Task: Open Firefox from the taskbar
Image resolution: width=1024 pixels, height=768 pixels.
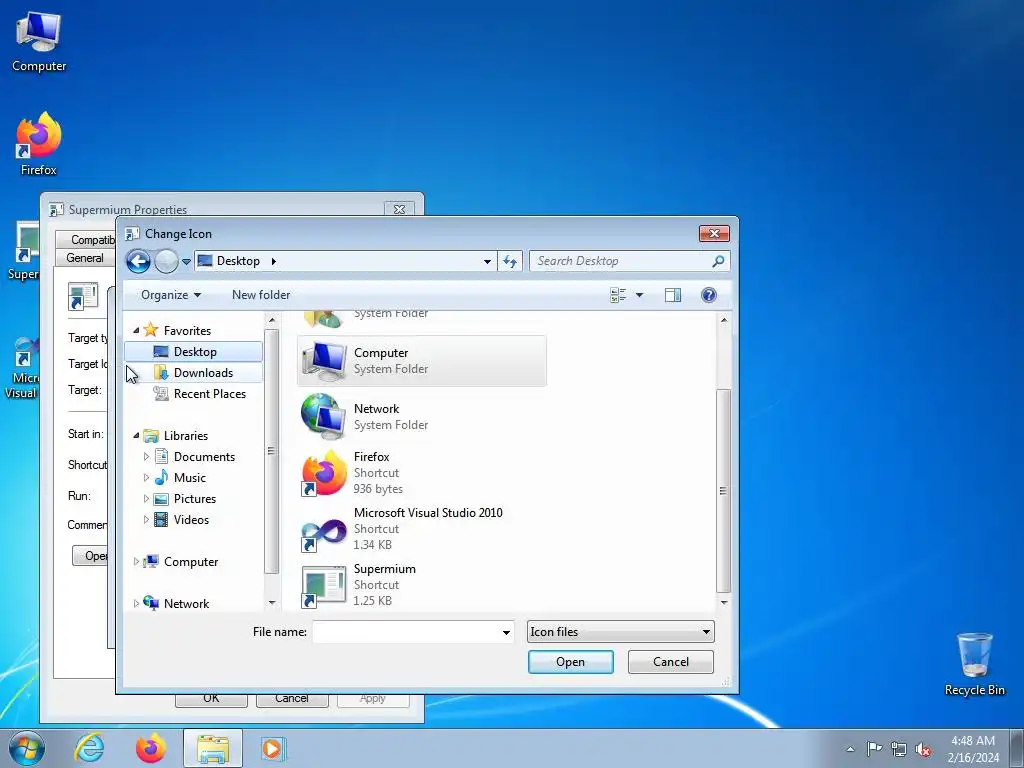Action: [x=151, y=748]
